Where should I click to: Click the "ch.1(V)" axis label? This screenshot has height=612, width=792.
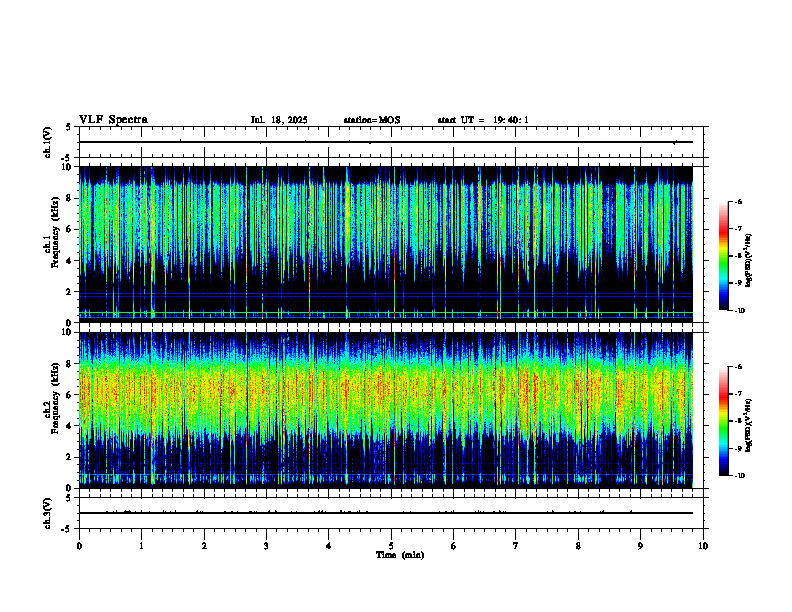click(48, 142)
